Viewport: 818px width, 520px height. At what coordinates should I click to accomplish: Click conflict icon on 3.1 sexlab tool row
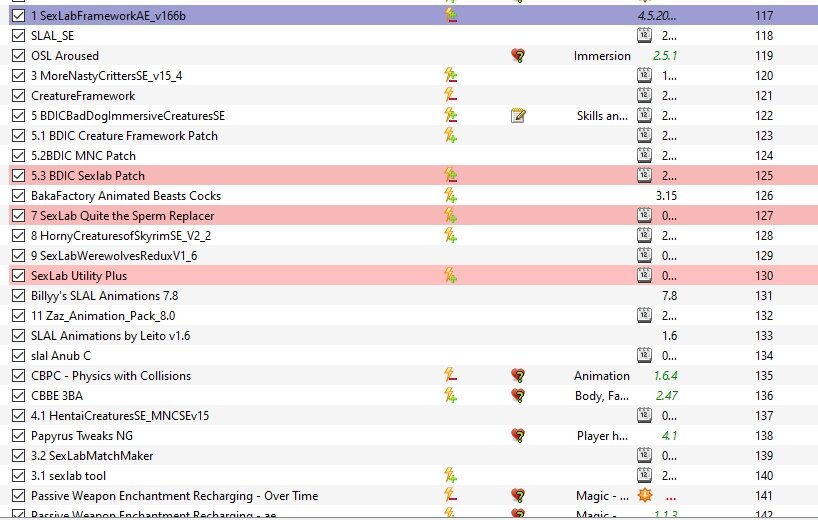pos(451,475)
